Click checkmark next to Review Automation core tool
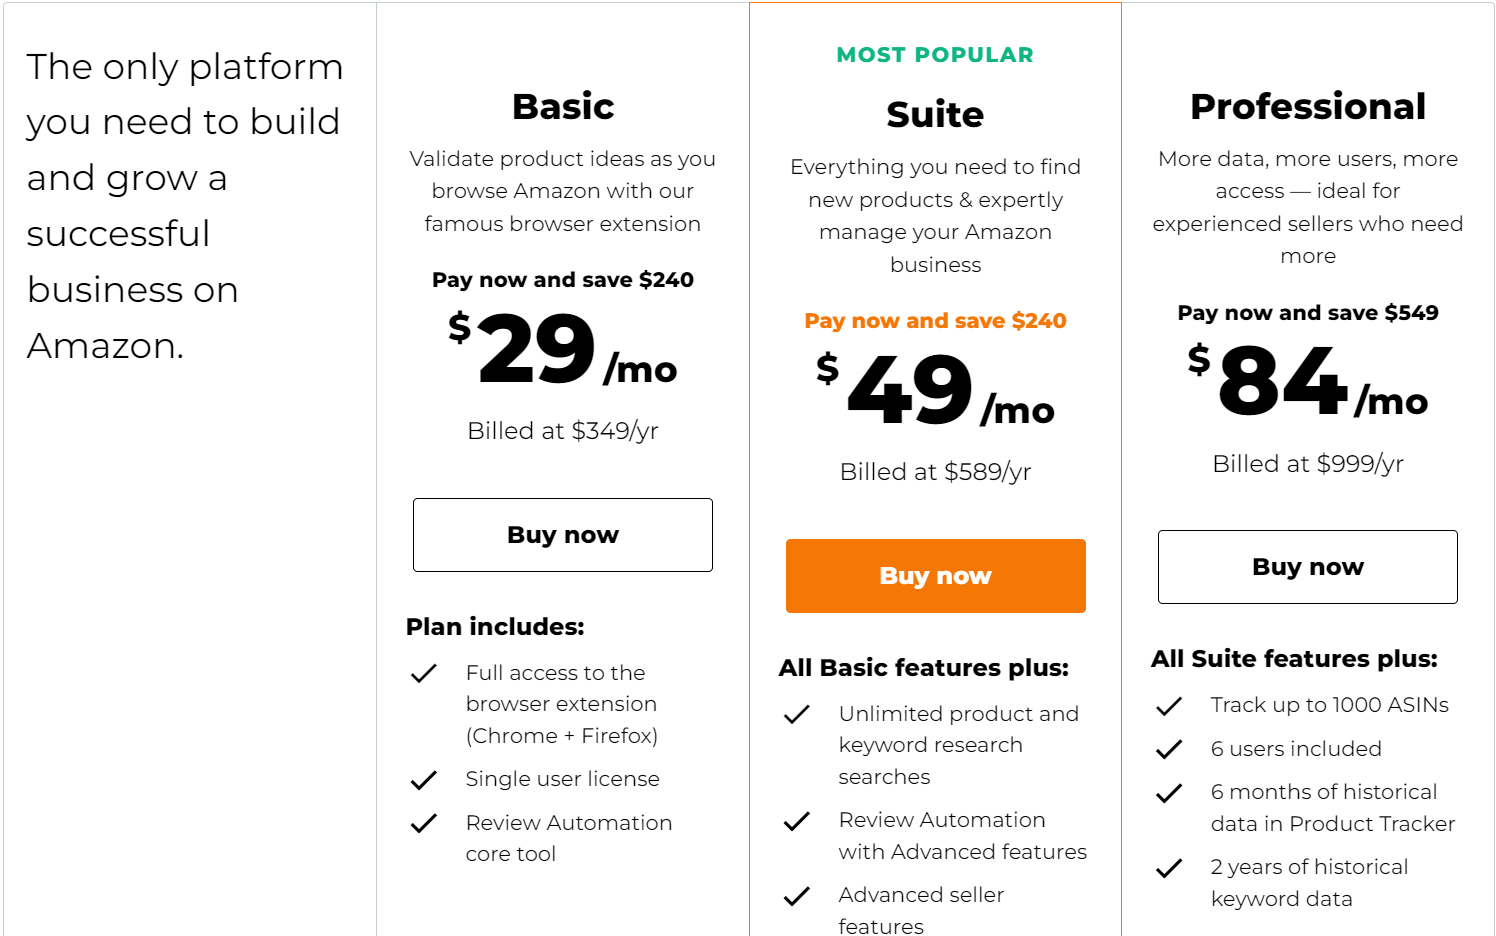This screenshot has width=1496, height=936. tap(424, 823)
